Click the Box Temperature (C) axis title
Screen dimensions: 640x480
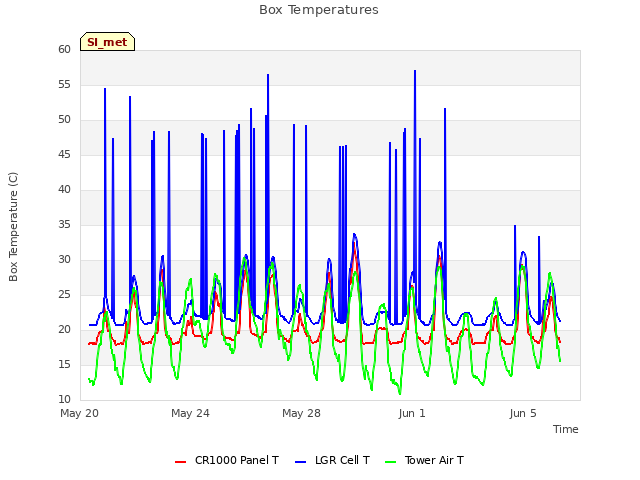point(13,227)
